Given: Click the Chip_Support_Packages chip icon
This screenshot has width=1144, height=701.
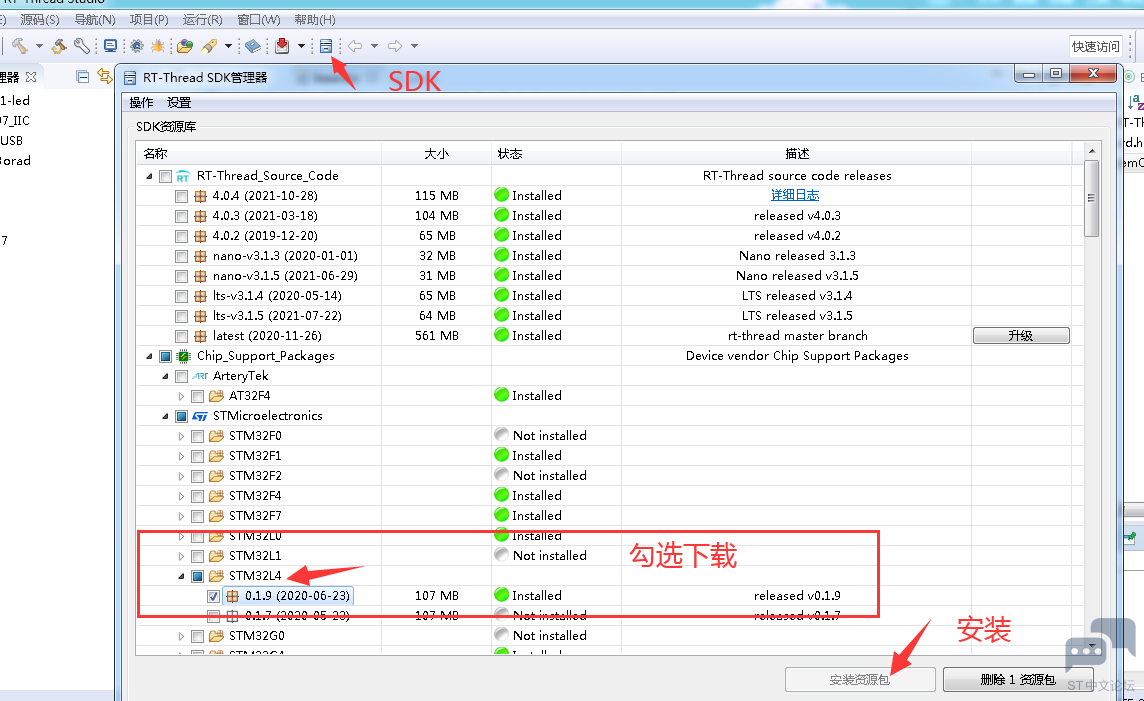Looking at the screenshot, I should coord(183,356).
